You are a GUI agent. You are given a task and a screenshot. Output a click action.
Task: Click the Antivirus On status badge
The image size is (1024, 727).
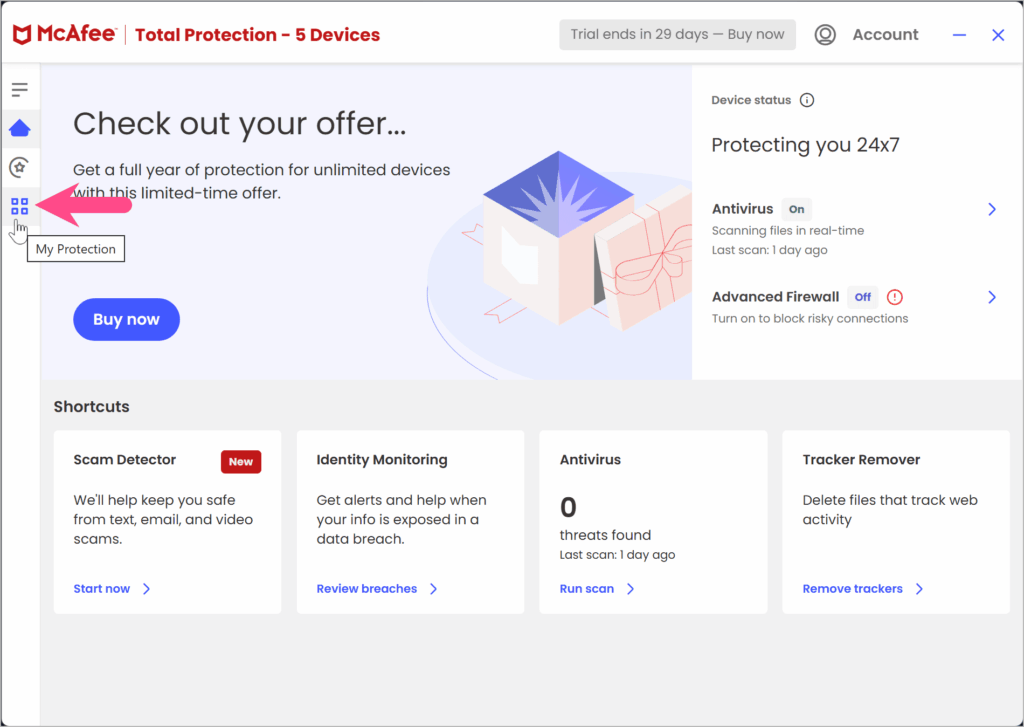[796, 209]
